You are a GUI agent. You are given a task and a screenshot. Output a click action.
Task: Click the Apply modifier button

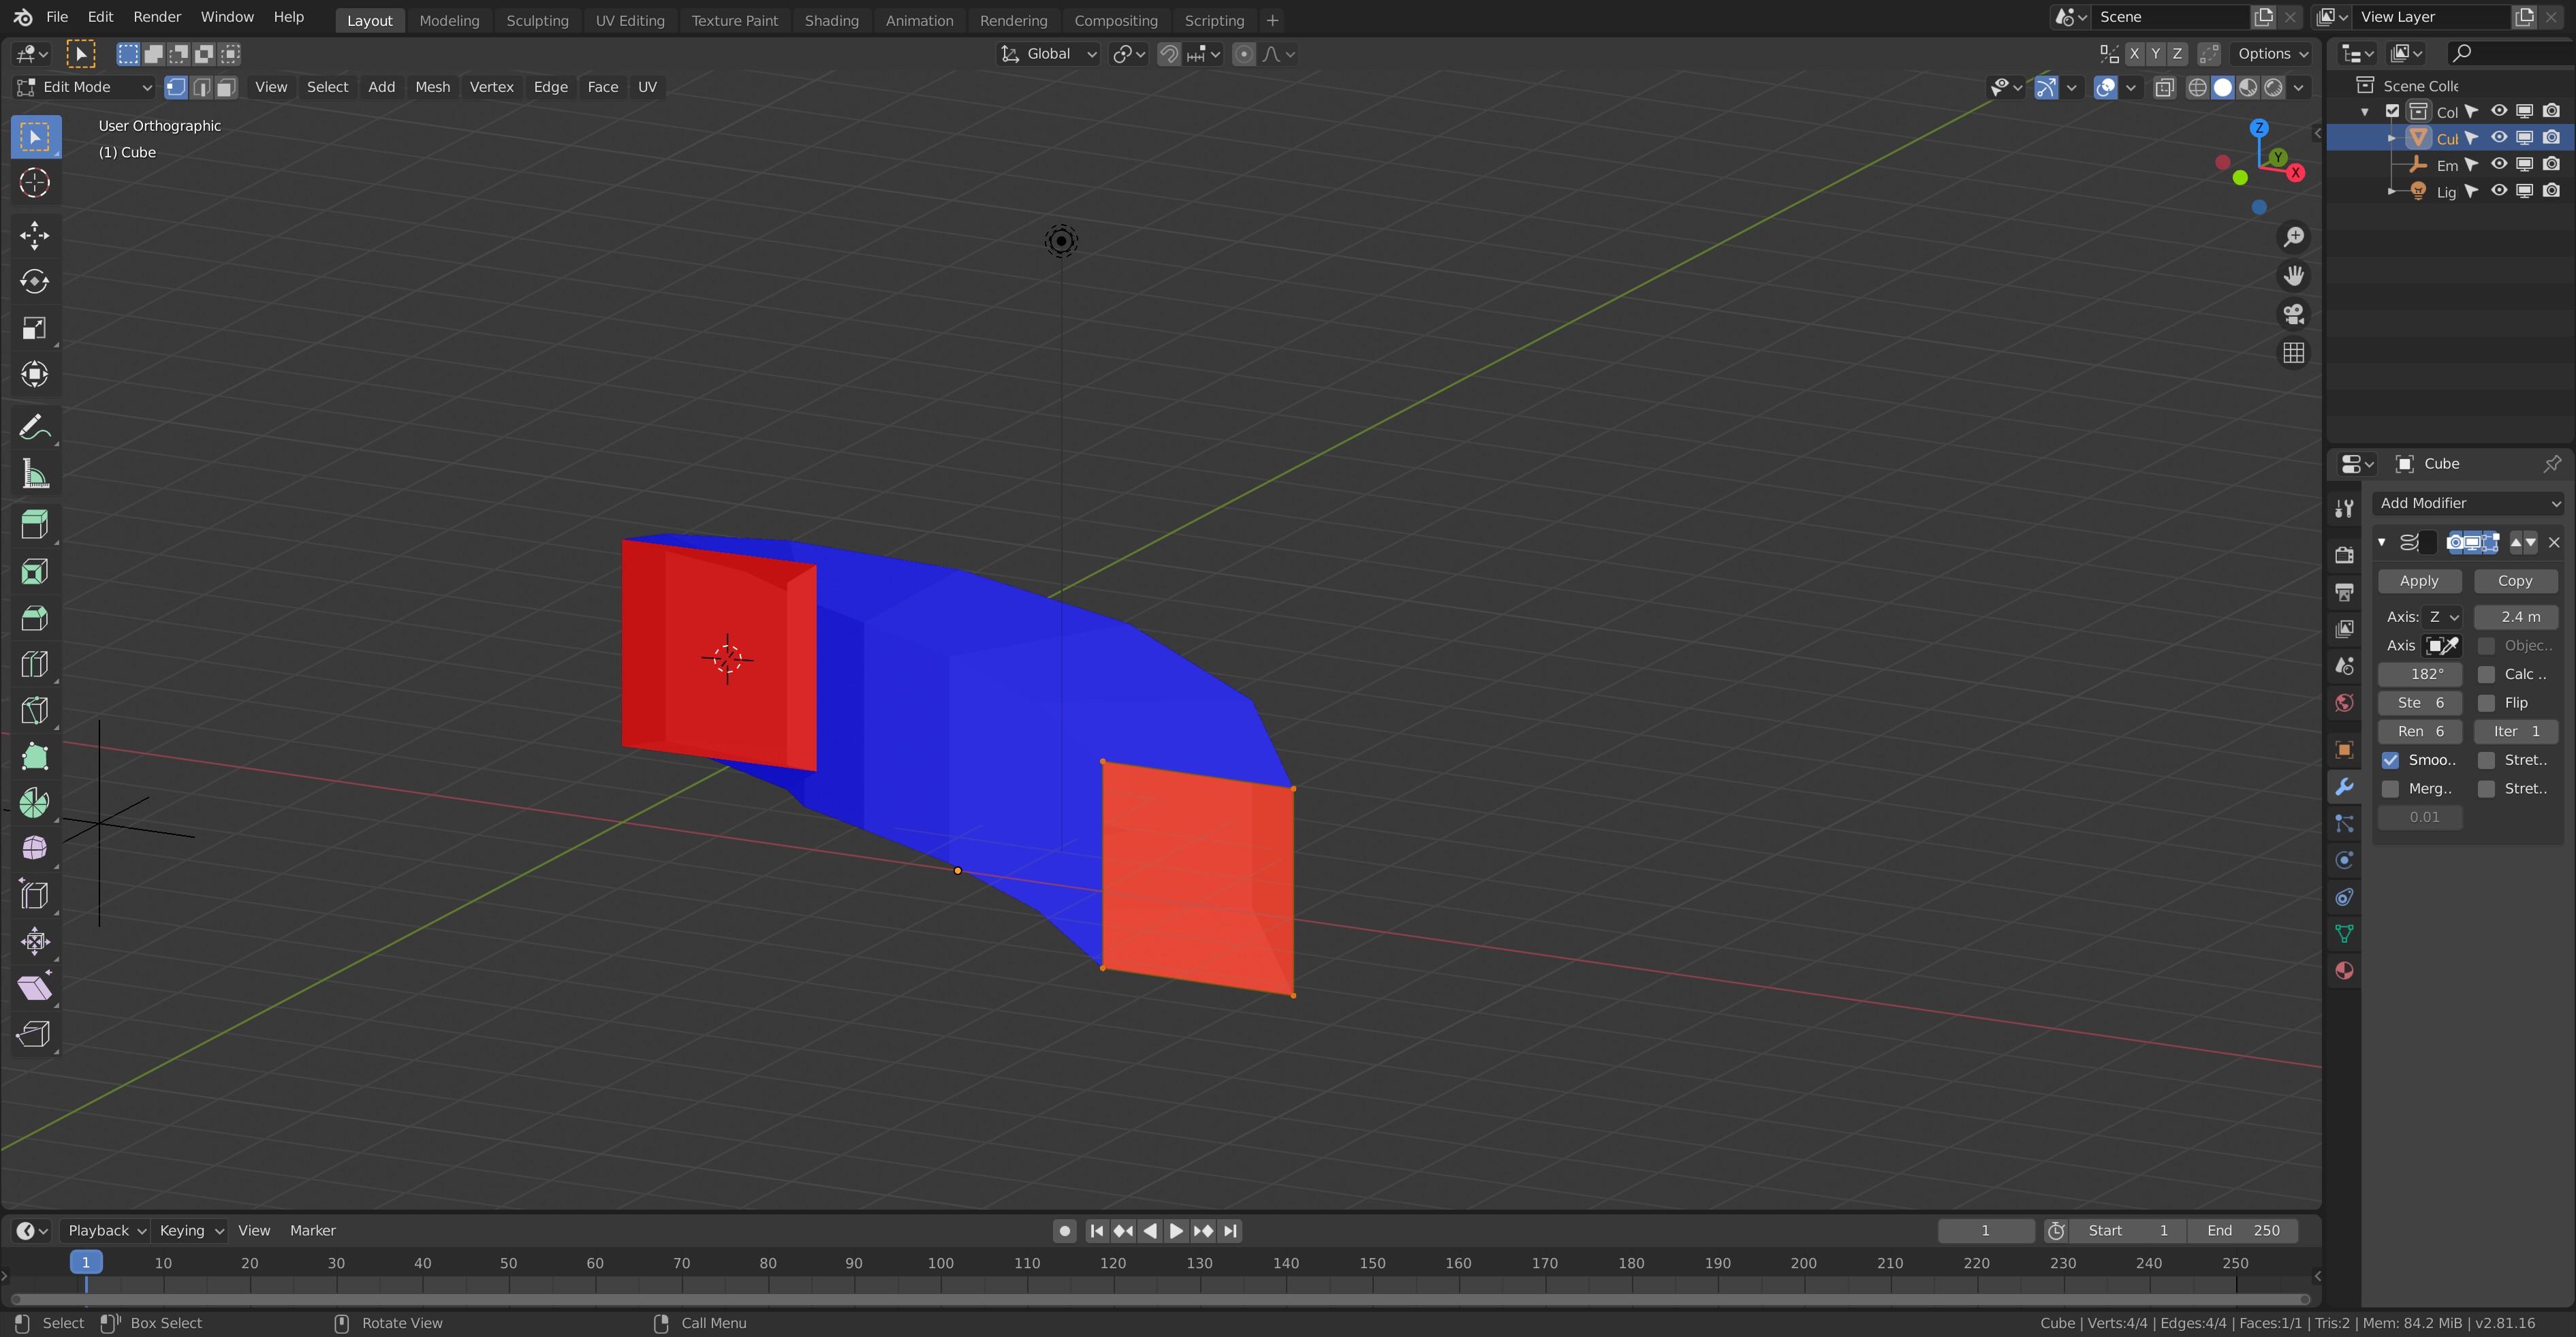[2418, 581]
